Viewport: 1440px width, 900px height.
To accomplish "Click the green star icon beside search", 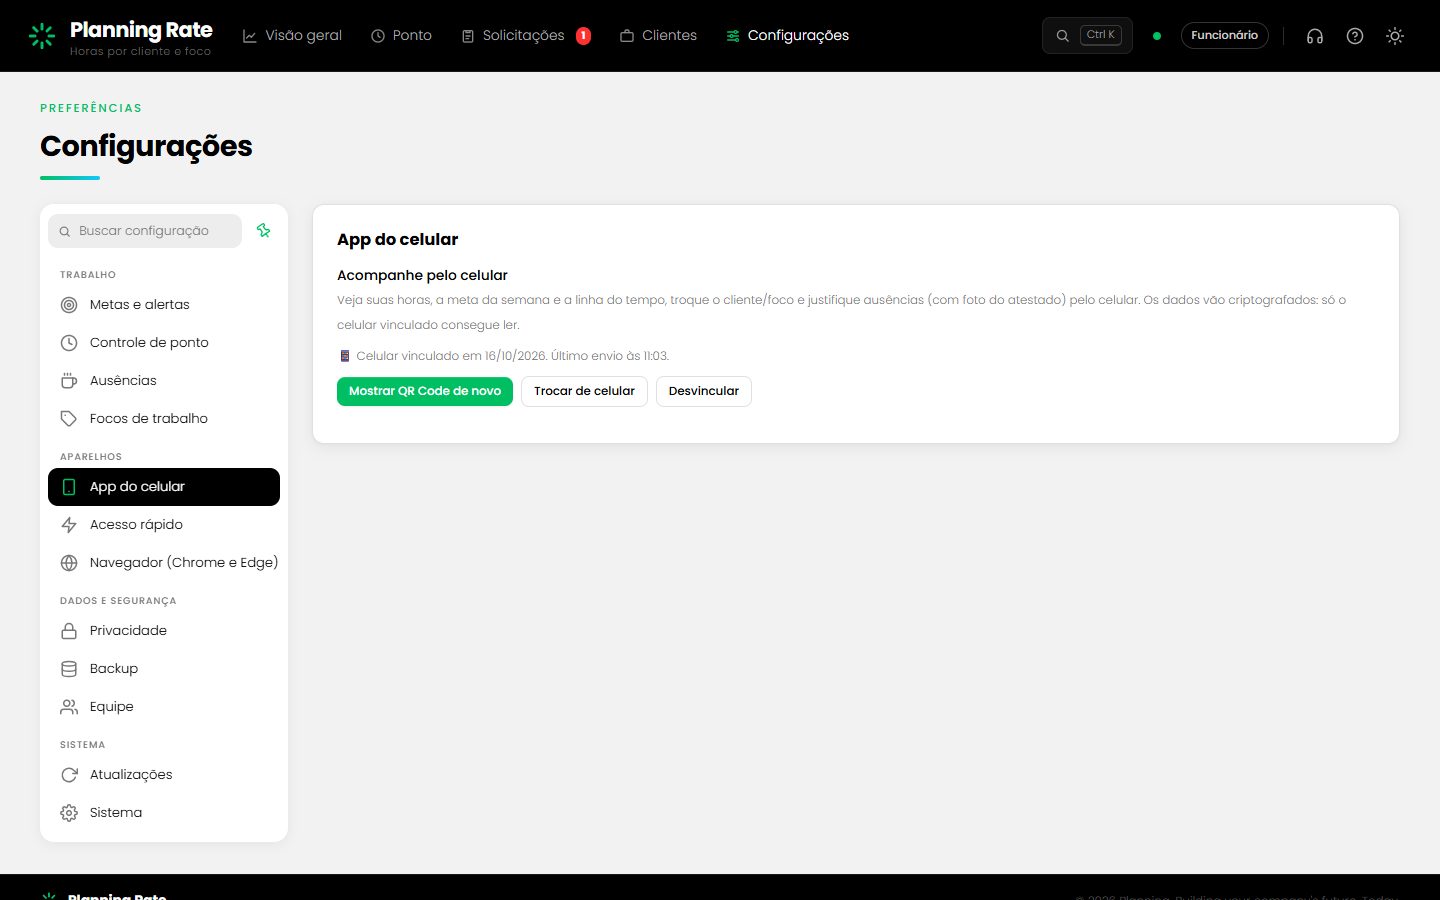I will 264,230.
